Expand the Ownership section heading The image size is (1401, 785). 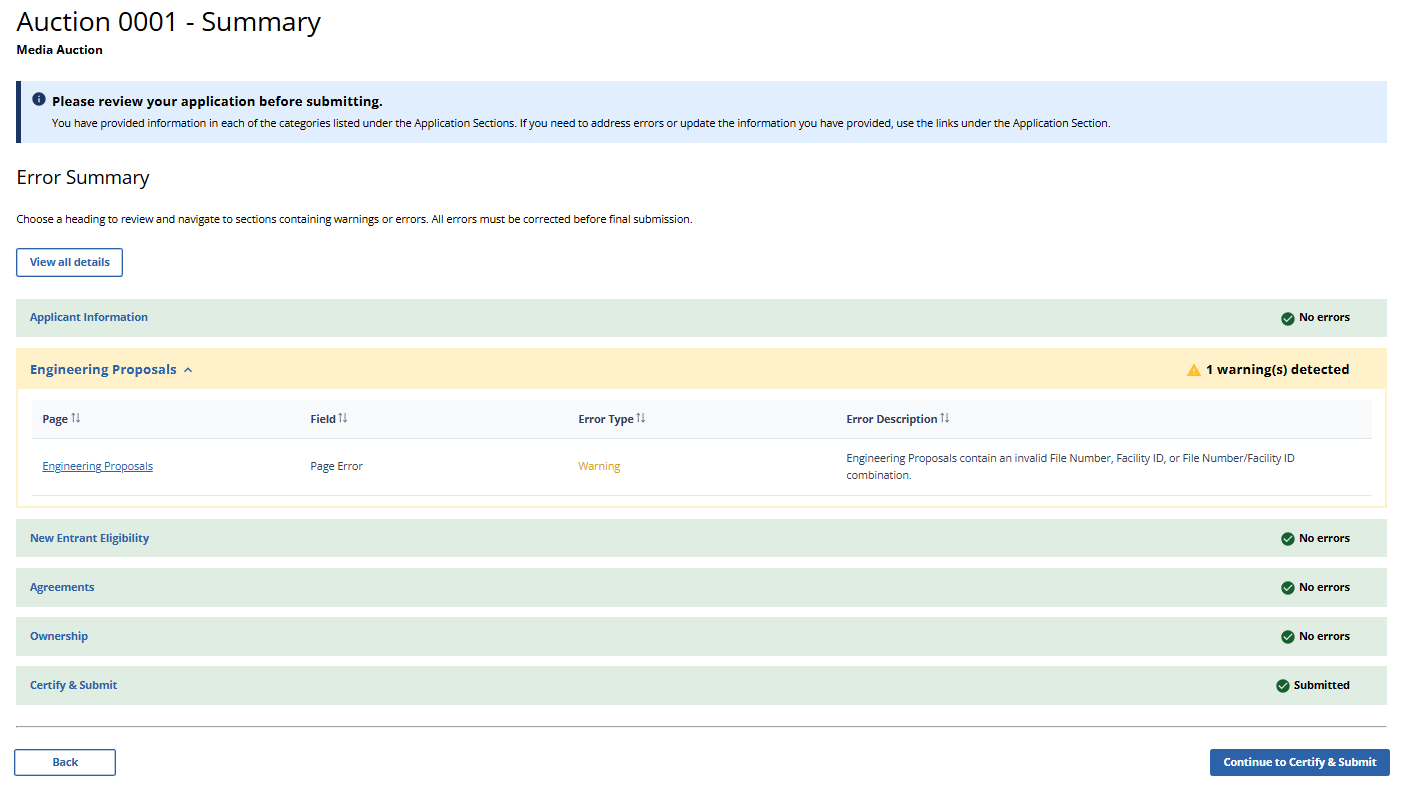click(x=59, y=636)
